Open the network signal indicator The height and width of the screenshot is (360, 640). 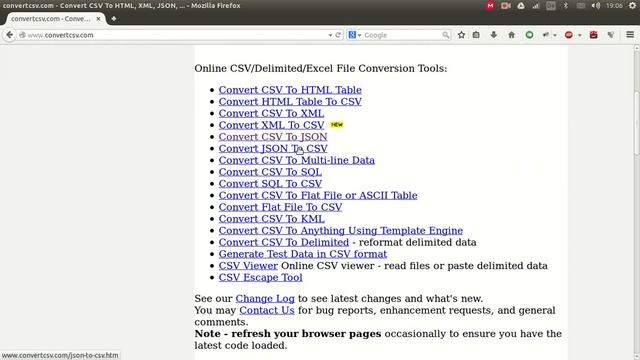tap(536, 6)
